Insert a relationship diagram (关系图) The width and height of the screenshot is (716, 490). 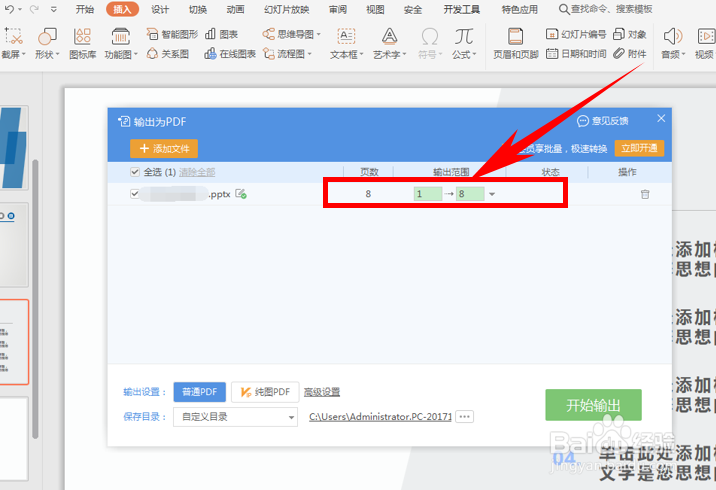[x=168, y=54]
